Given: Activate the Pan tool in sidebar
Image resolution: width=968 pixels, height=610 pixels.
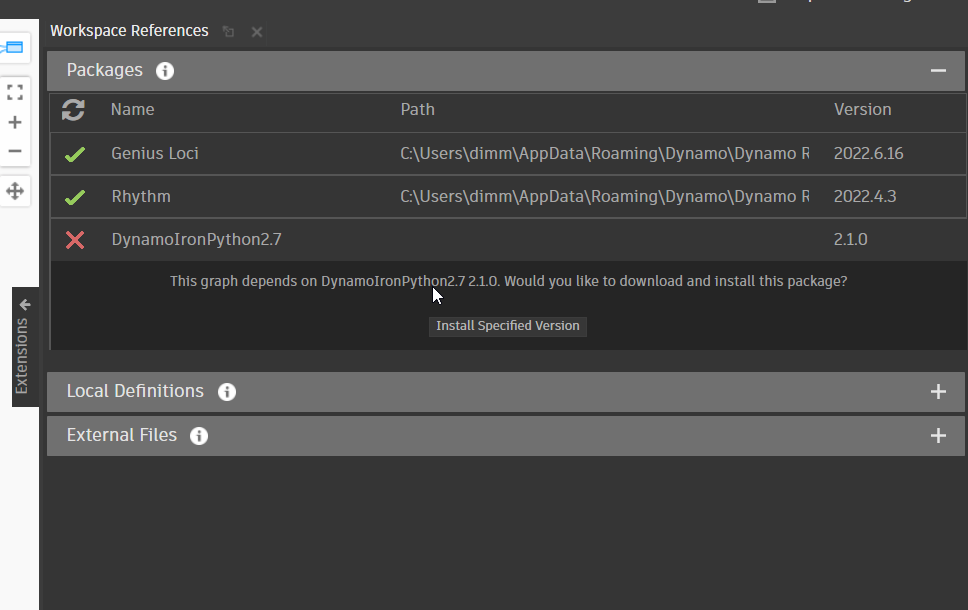Looking at the screenshot, I should tap(14, 190).
